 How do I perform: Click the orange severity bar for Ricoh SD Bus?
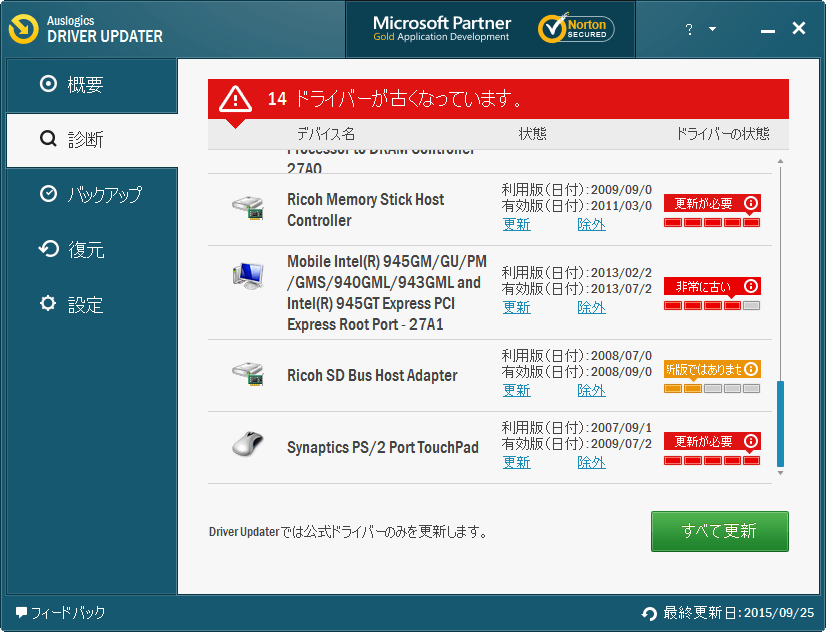tap(712, 389)
